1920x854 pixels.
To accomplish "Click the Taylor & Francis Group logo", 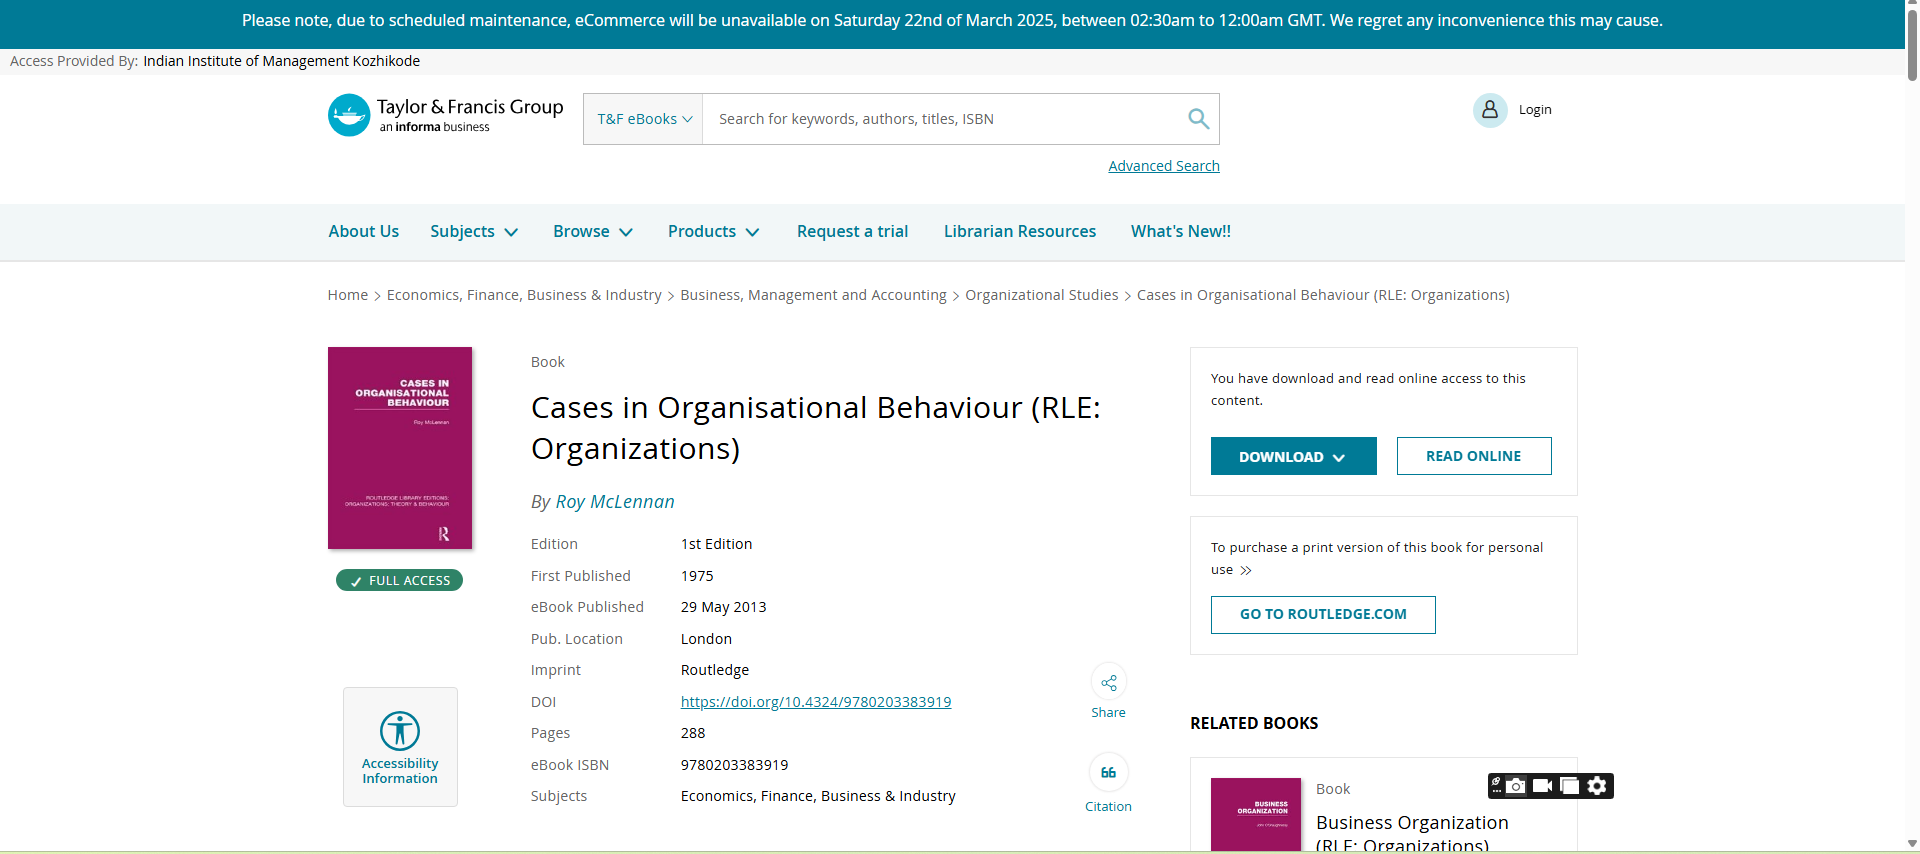I will tap(446, 116).
